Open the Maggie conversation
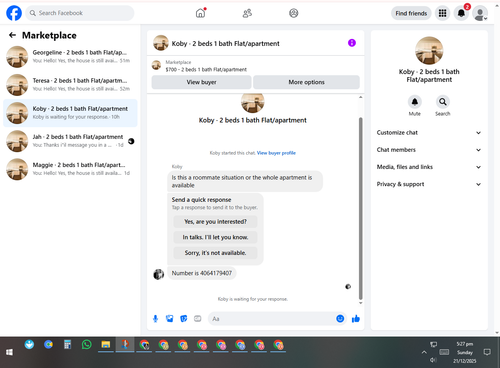This screenshot has width=500, height=368. (70, 169)
